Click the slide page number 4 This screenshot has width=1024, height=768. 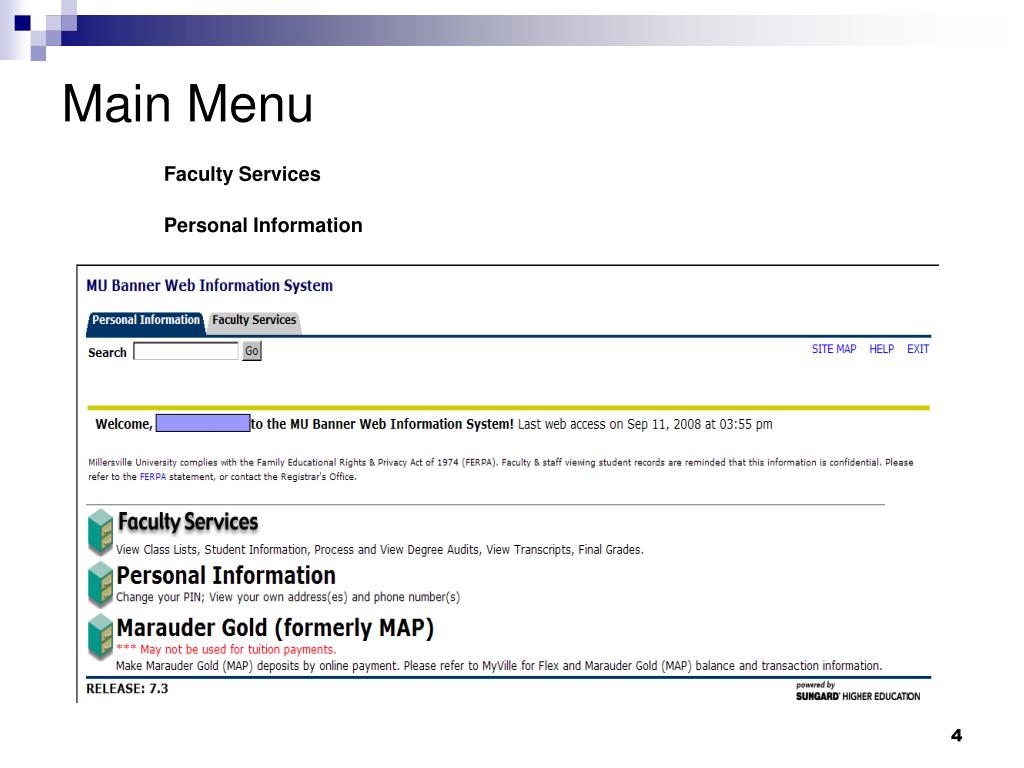pyautogui.click(x=956, y=735)
